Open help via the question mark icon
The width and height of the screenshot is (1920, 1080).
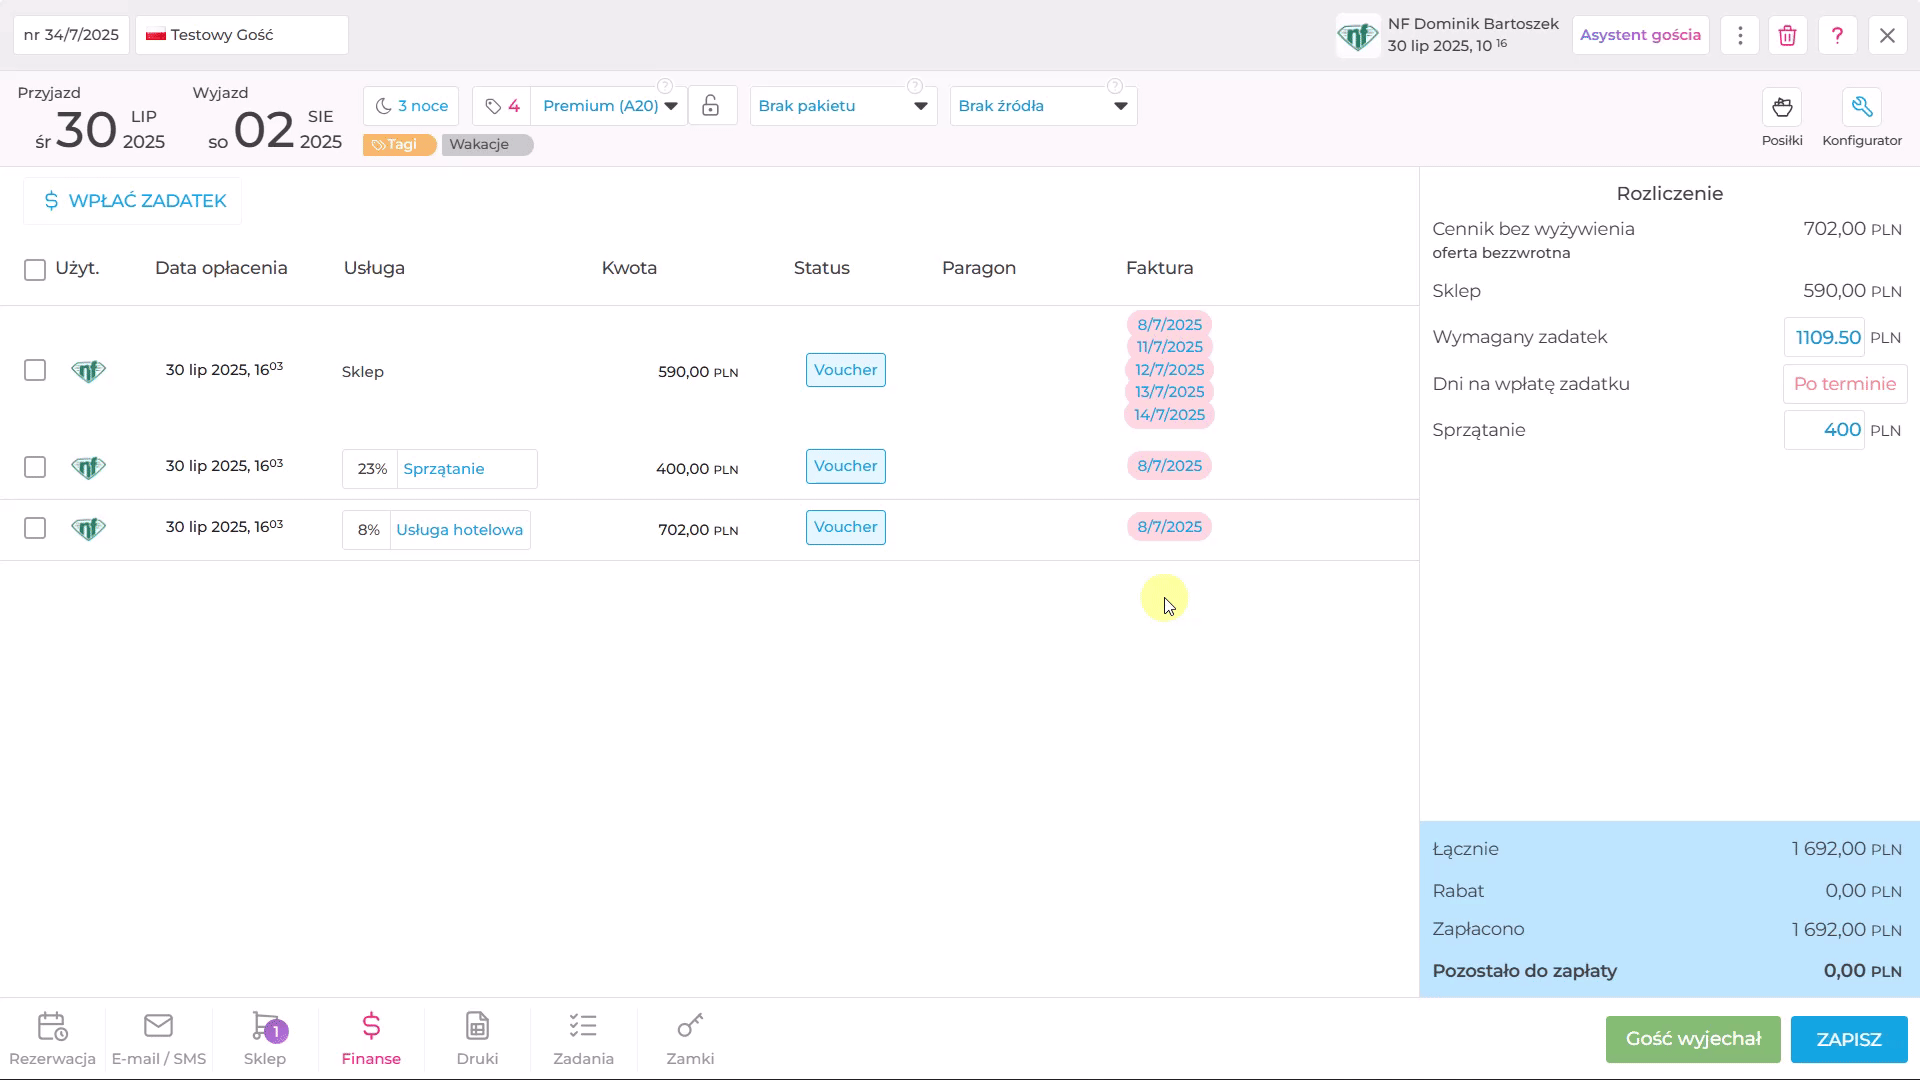pyautogui.click(x=1837, y=35)
